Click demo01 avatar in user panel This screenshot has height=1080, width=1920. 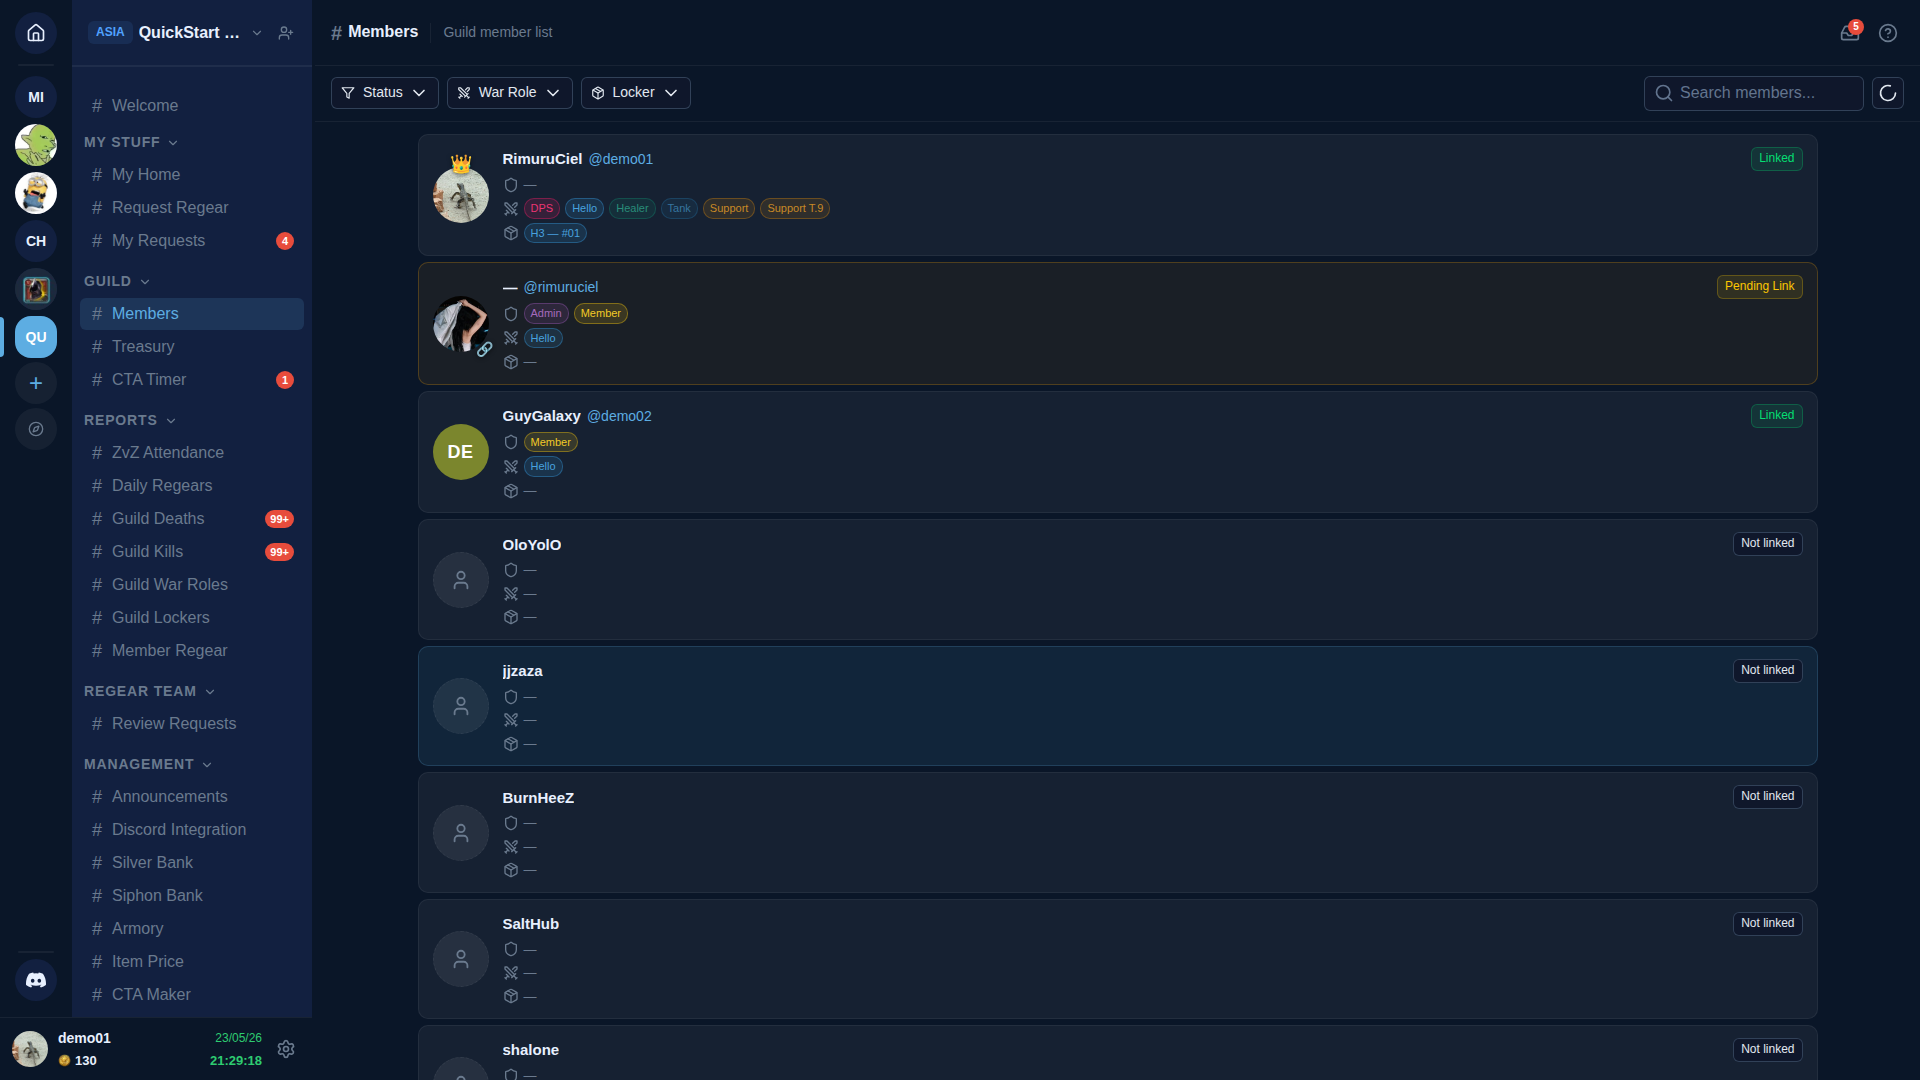pyautogui.click(x=30, y=1049)
